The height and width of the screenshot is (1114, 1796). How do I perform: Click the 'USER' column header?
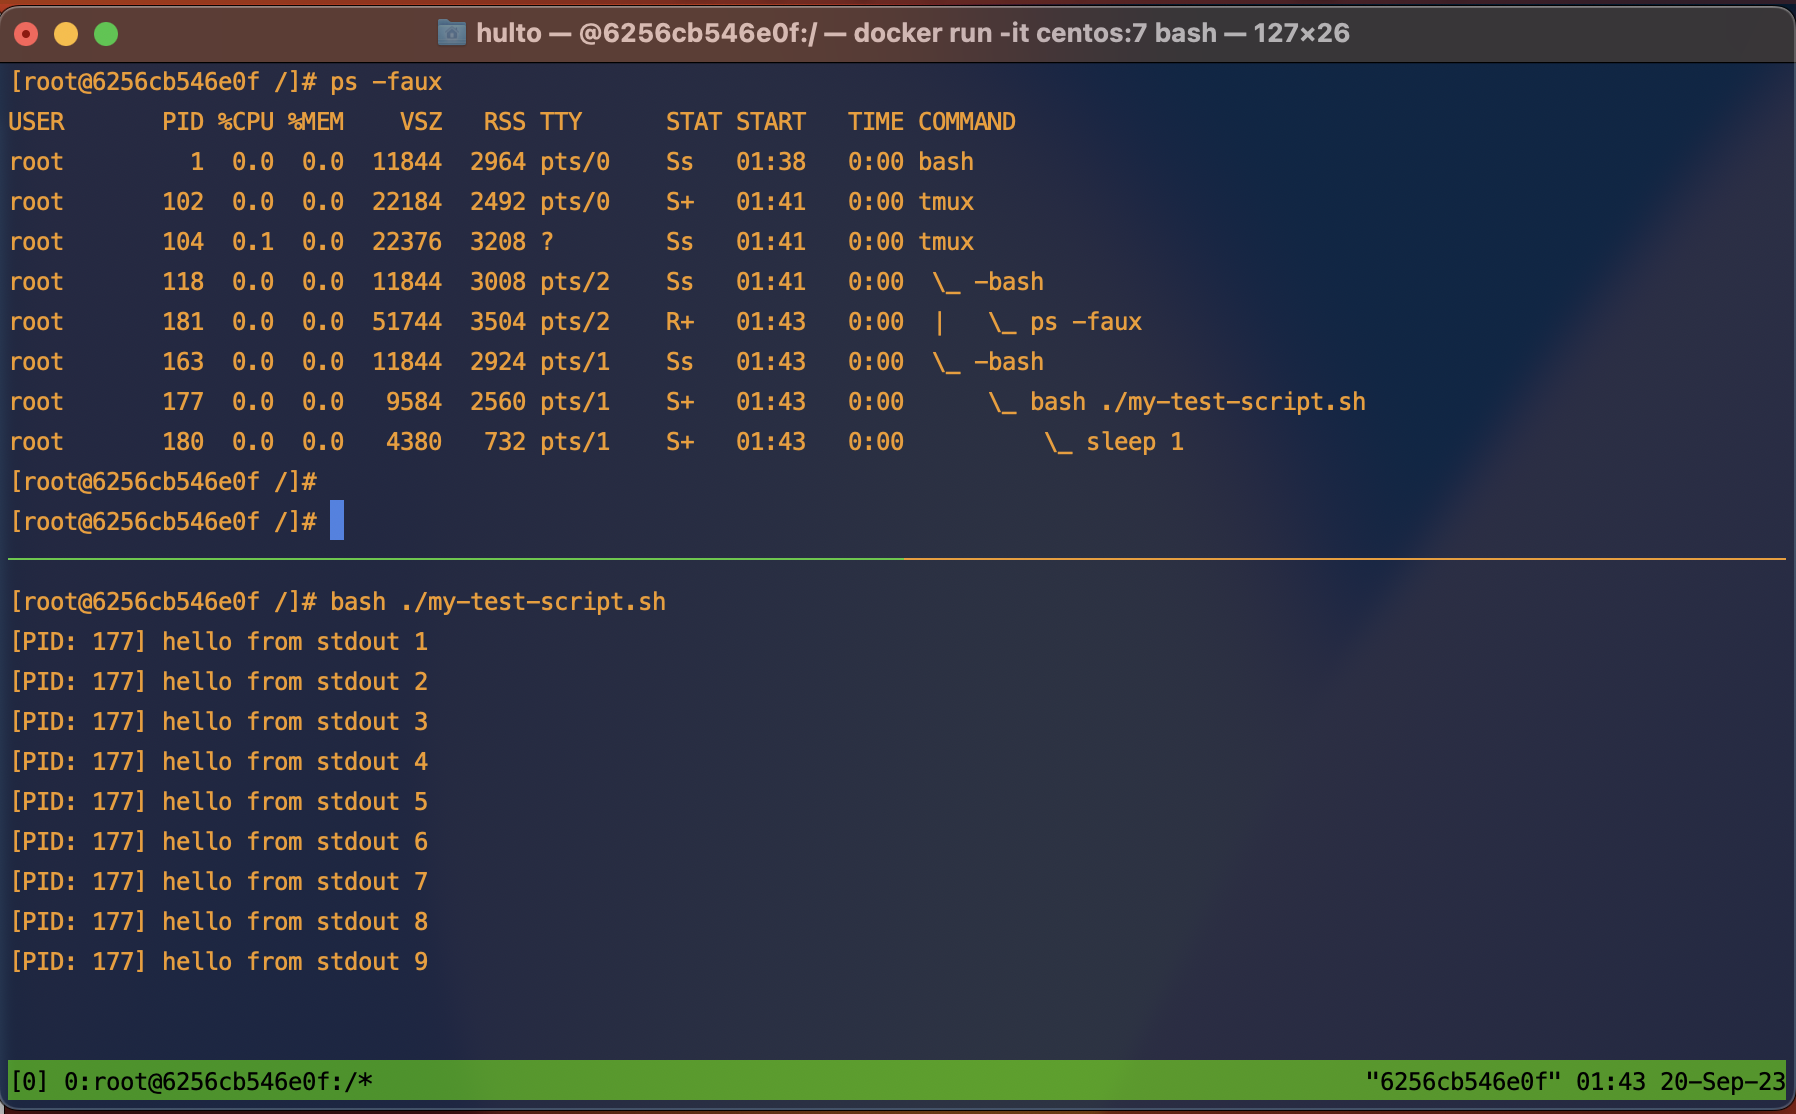(x=36, y=122)
